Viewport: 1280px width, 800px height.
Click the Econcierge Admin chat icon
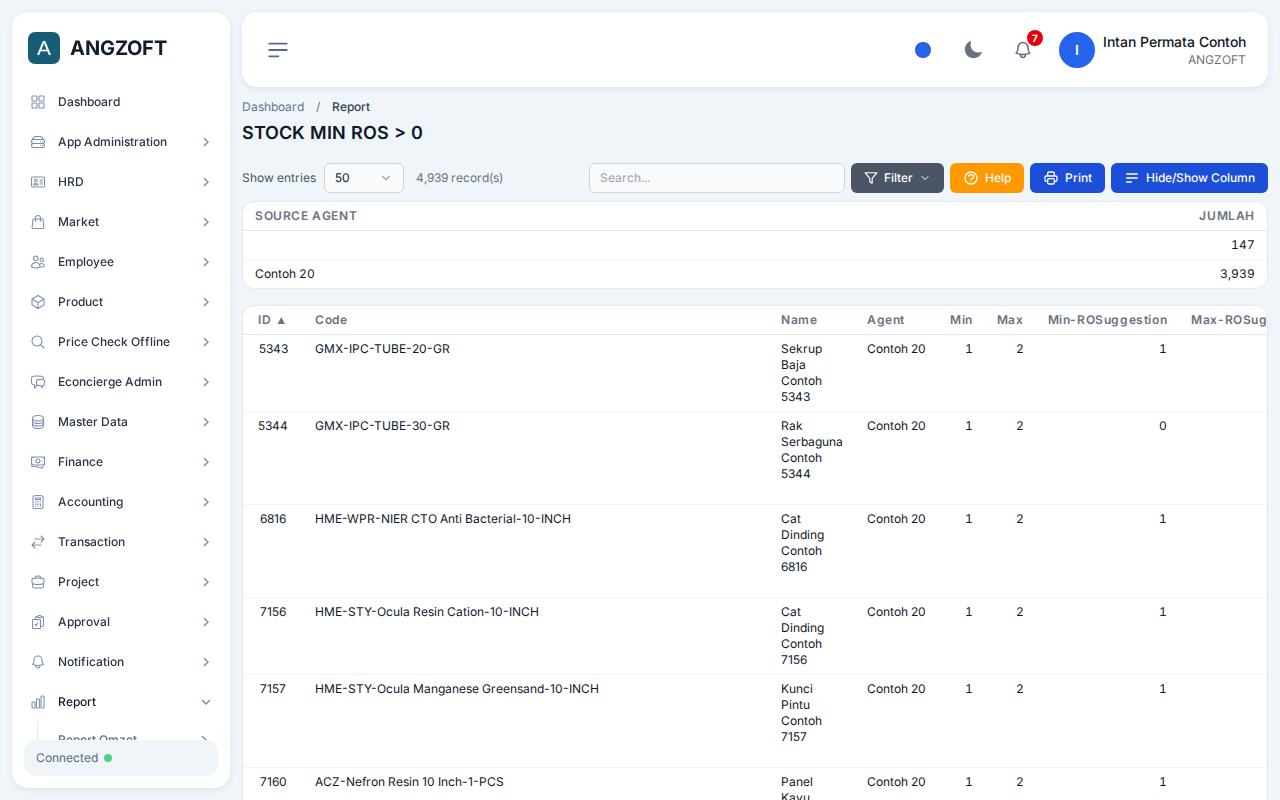38,382
